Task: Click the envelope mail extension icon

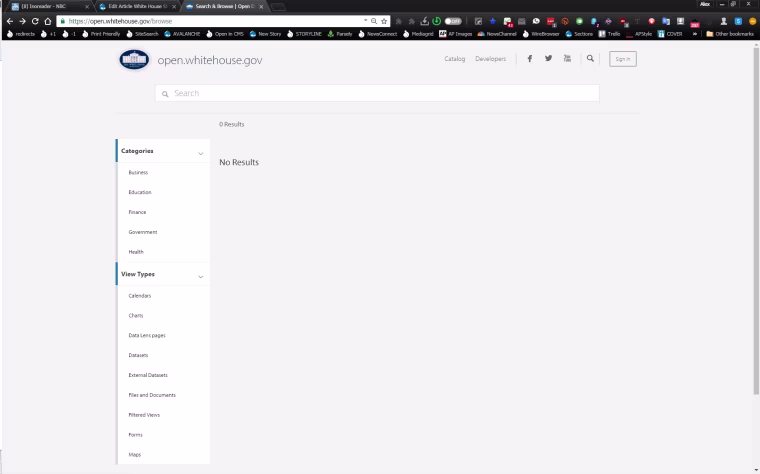Action: 522,21
